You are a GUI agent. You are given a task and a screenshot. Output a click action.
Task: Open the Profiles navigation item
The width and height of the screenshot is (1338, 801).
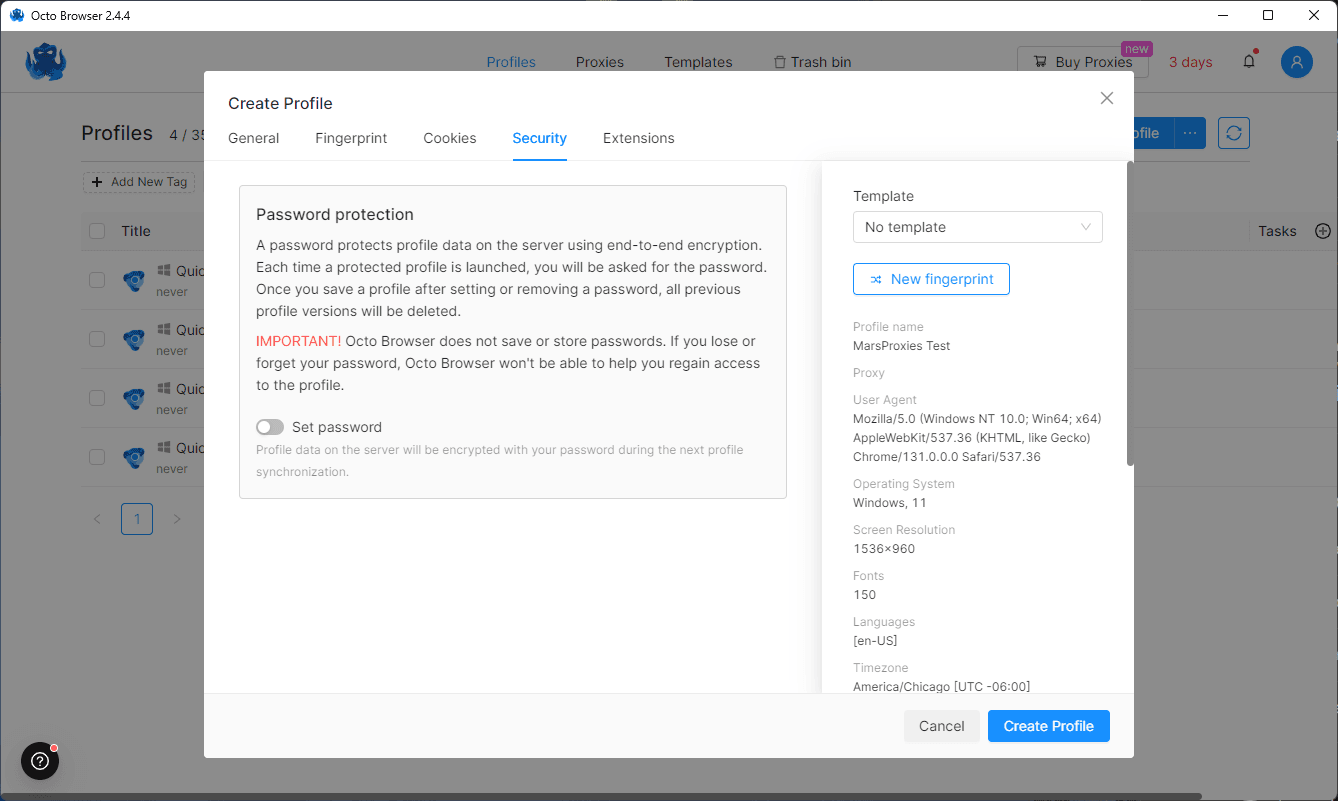pos(511,62)
